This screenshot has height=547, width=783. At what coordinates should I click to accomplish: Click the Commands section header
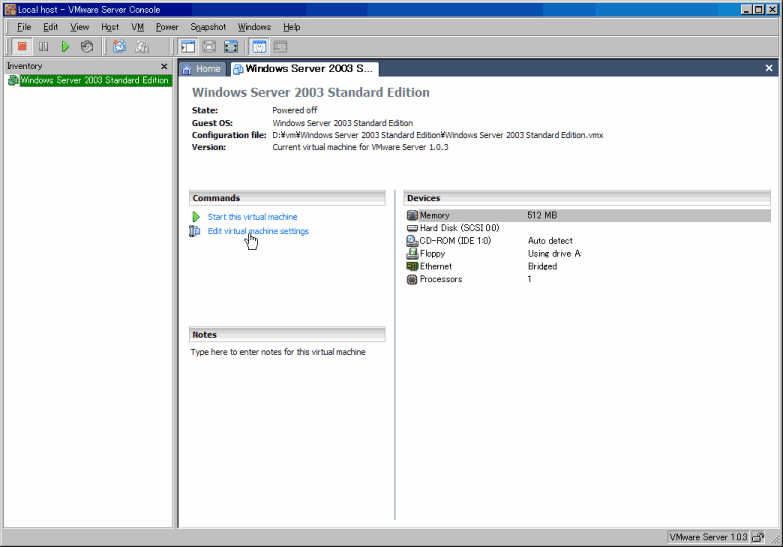[287, 198]
